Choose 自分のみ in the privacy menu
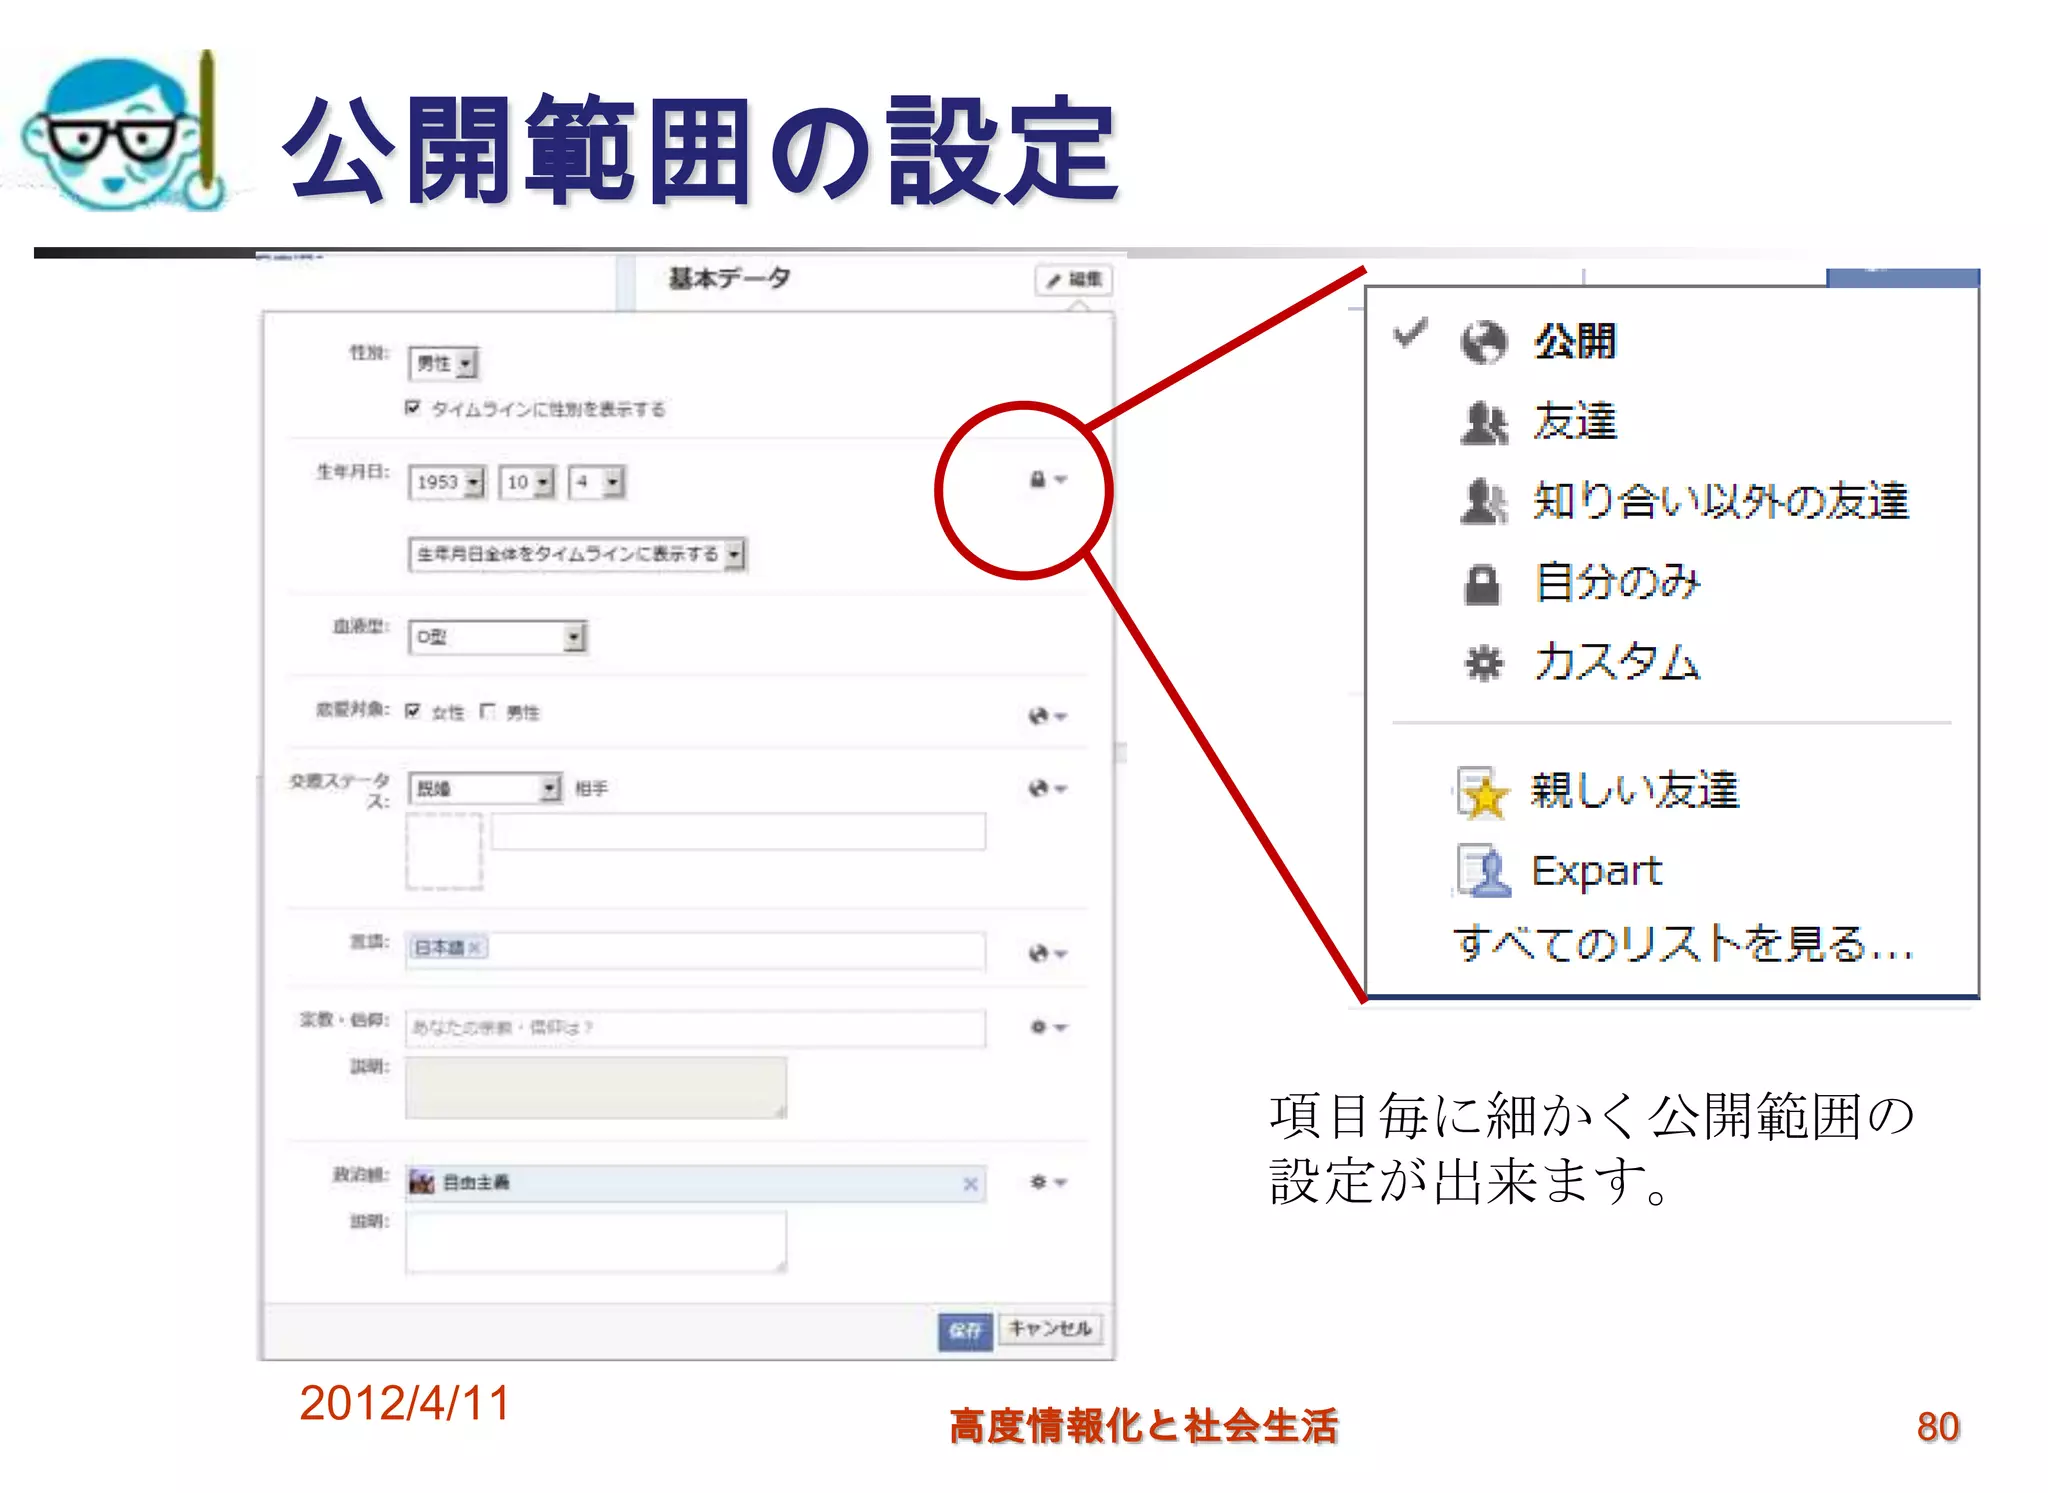This screenshot has width=2048, height=1493. click(1617, 583)
